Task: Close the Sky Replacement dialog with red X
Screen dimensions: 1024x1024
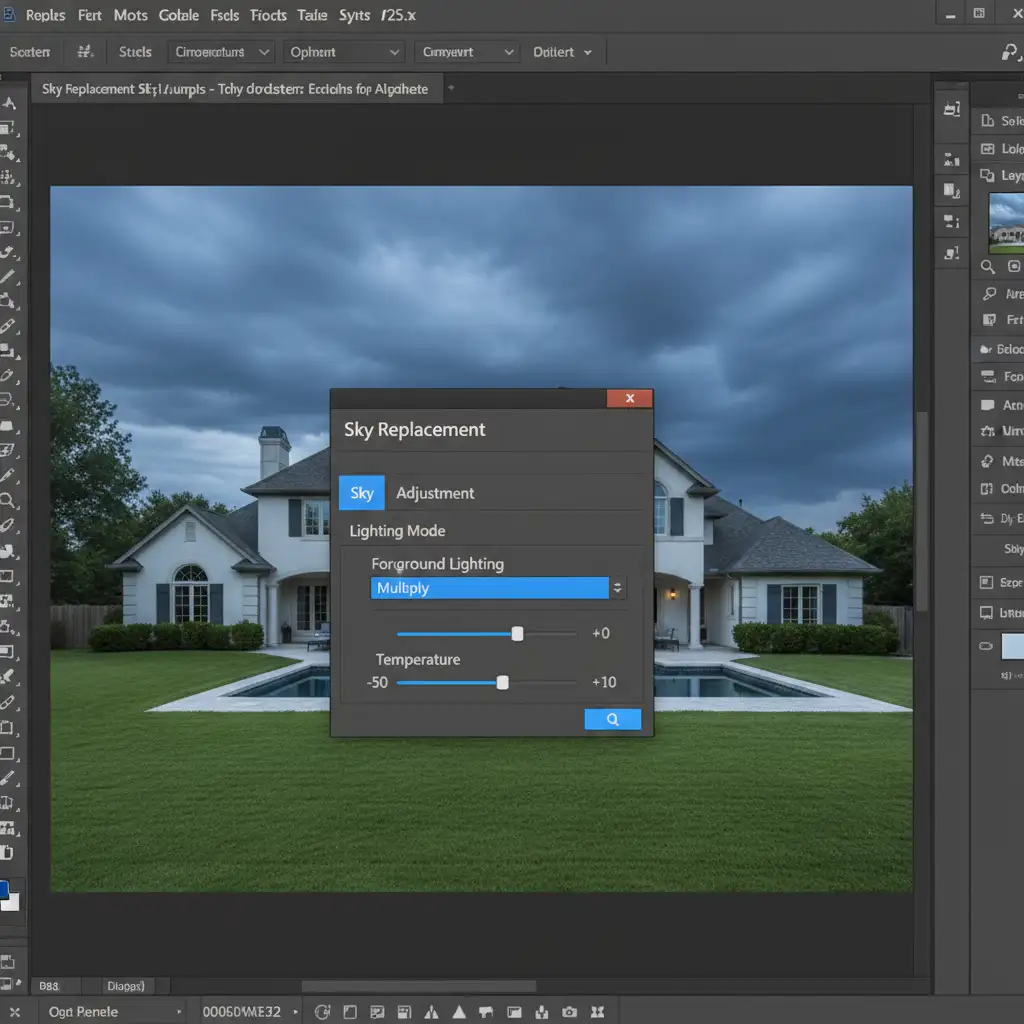Action: 629,398
